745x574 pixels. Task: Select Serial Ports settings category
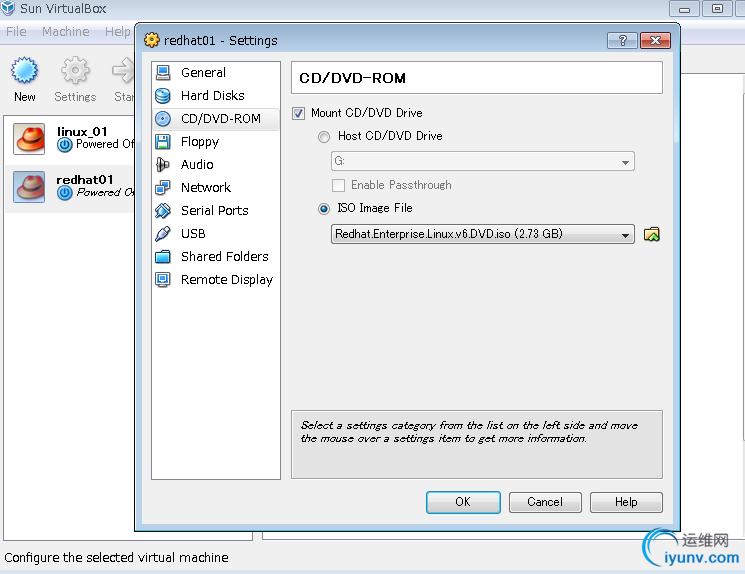click(x=216, y=210)
